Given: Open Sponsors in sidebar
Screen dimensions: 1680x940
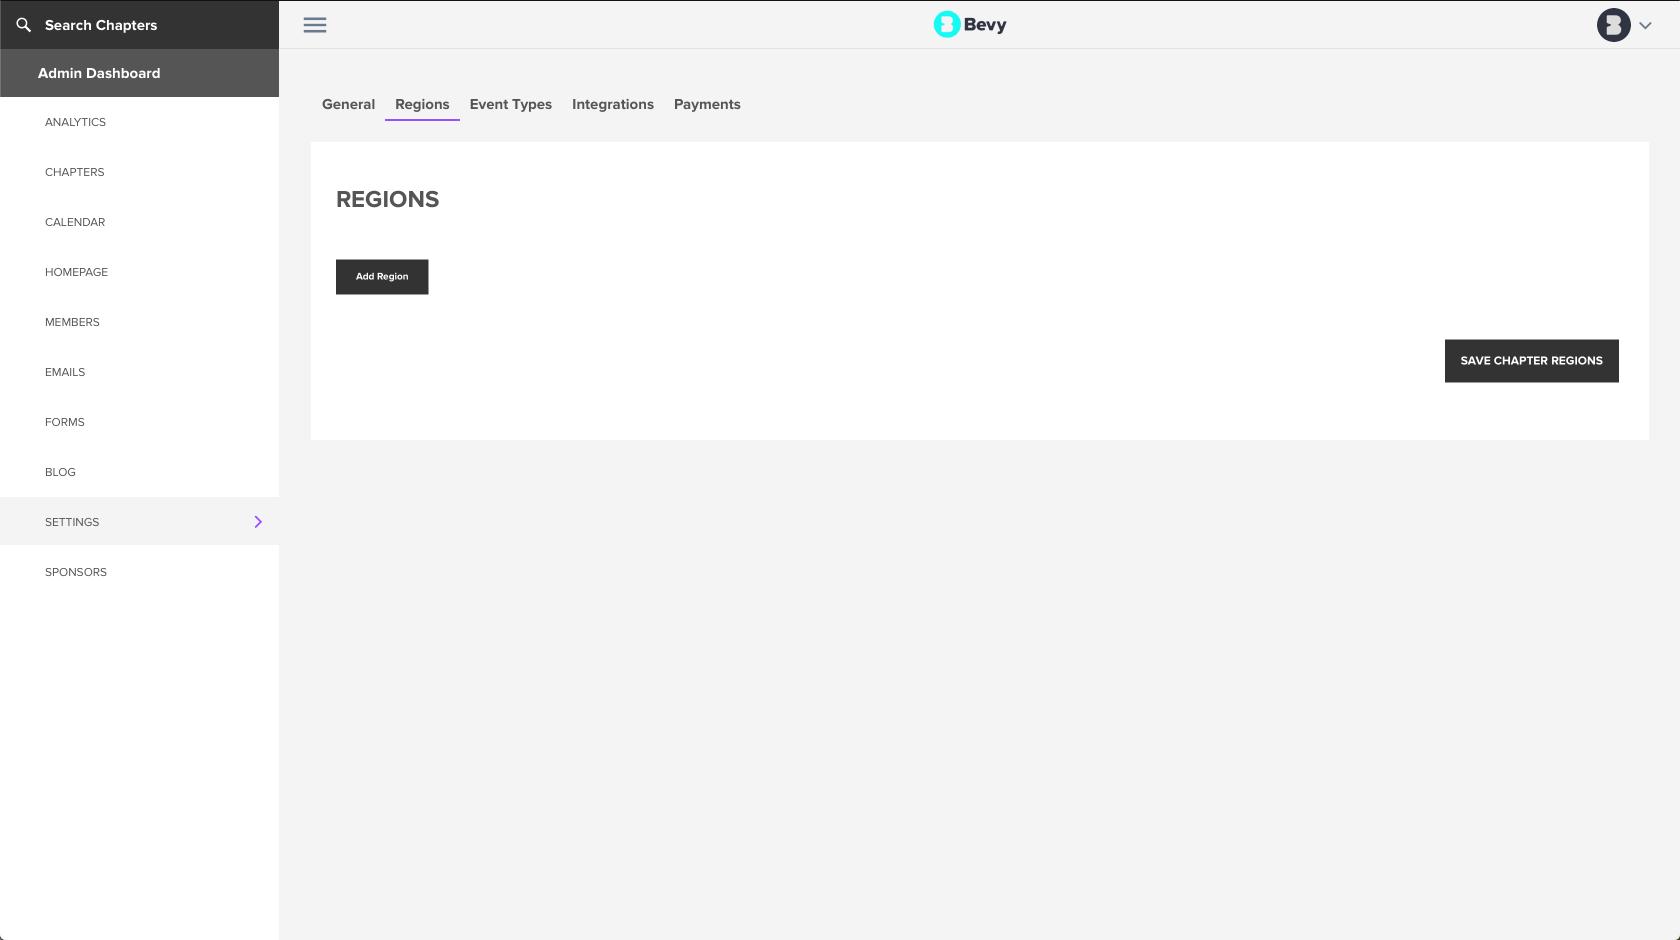Looking at the screenshot, I should click(140, 572).
